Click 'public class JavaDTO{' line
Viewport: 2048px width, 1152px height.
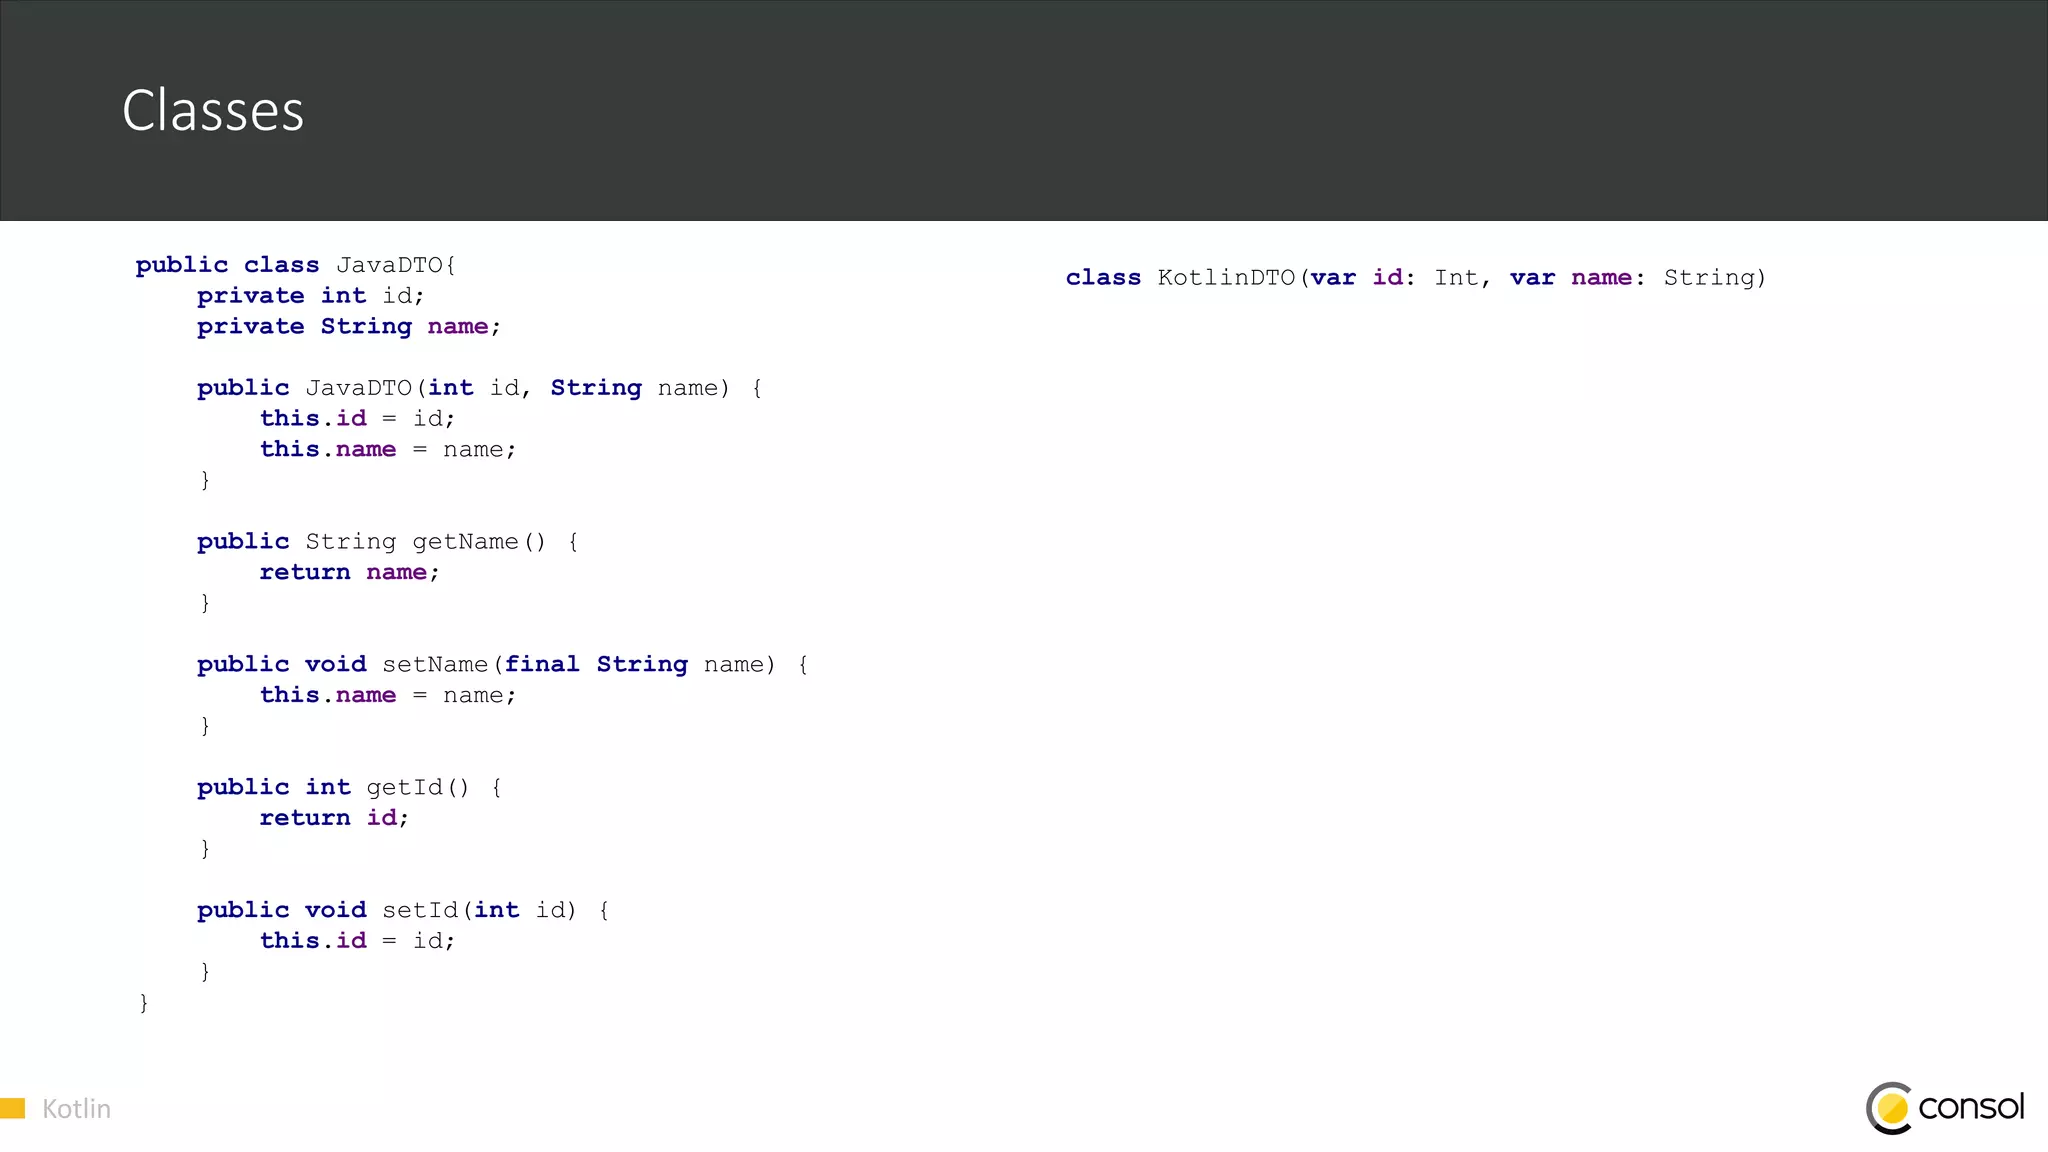click(x=296, y=265)
